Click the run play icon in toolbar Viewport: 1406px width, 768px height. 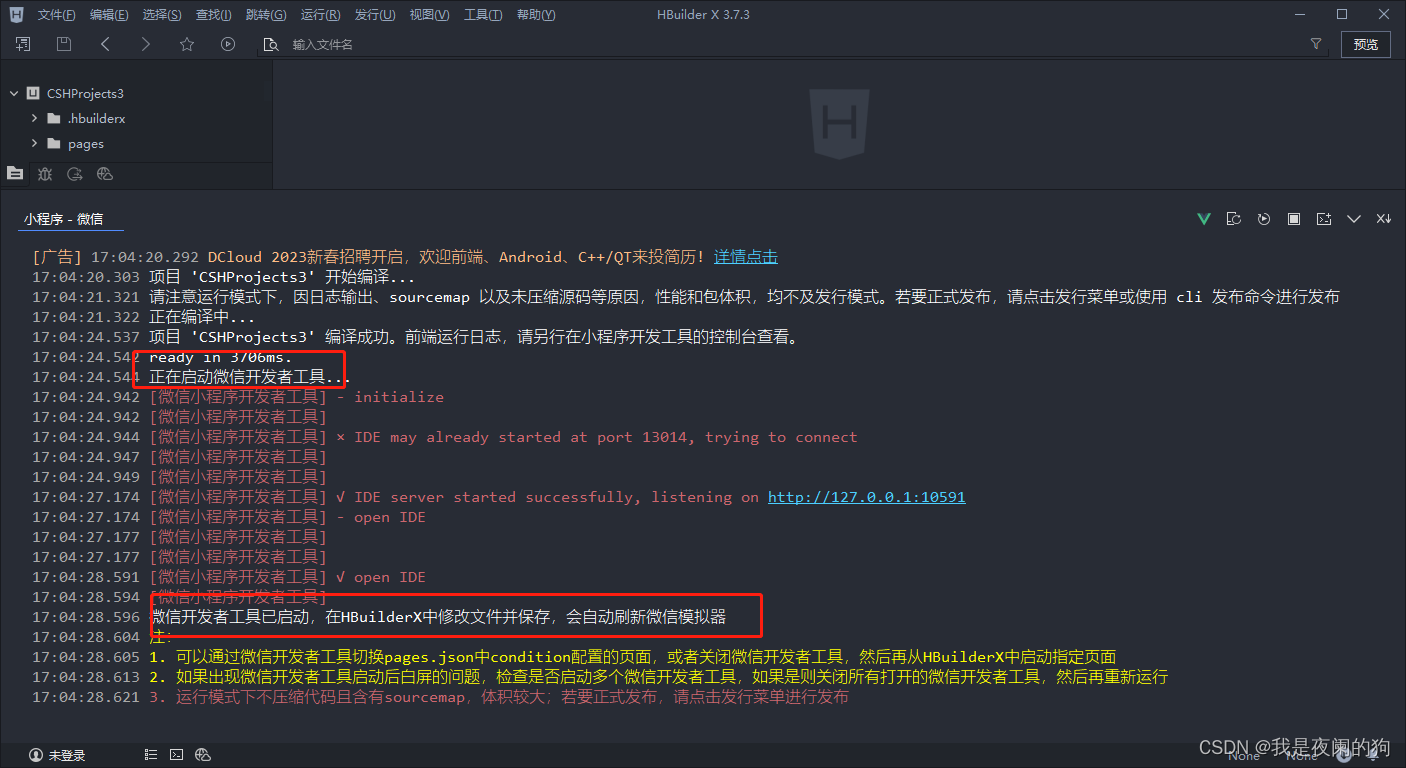pos(228,44)
